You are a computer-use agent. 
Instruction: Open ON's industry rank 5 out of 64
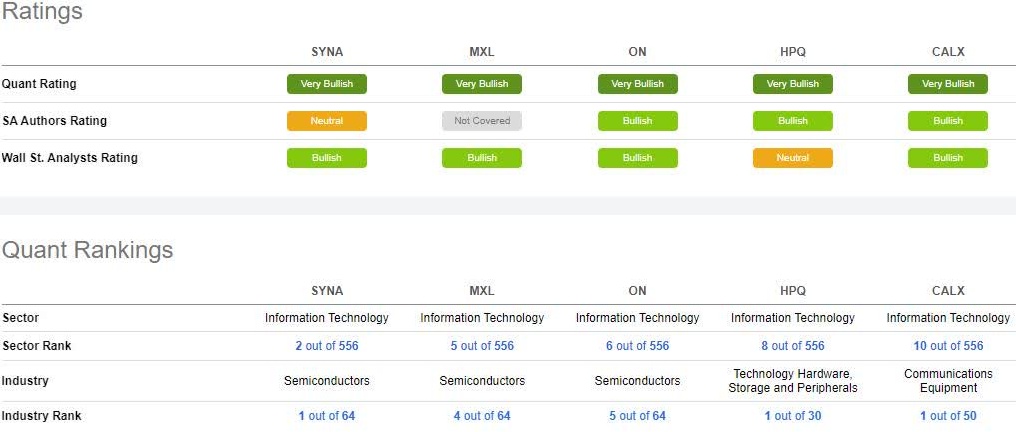coord(637,416)
